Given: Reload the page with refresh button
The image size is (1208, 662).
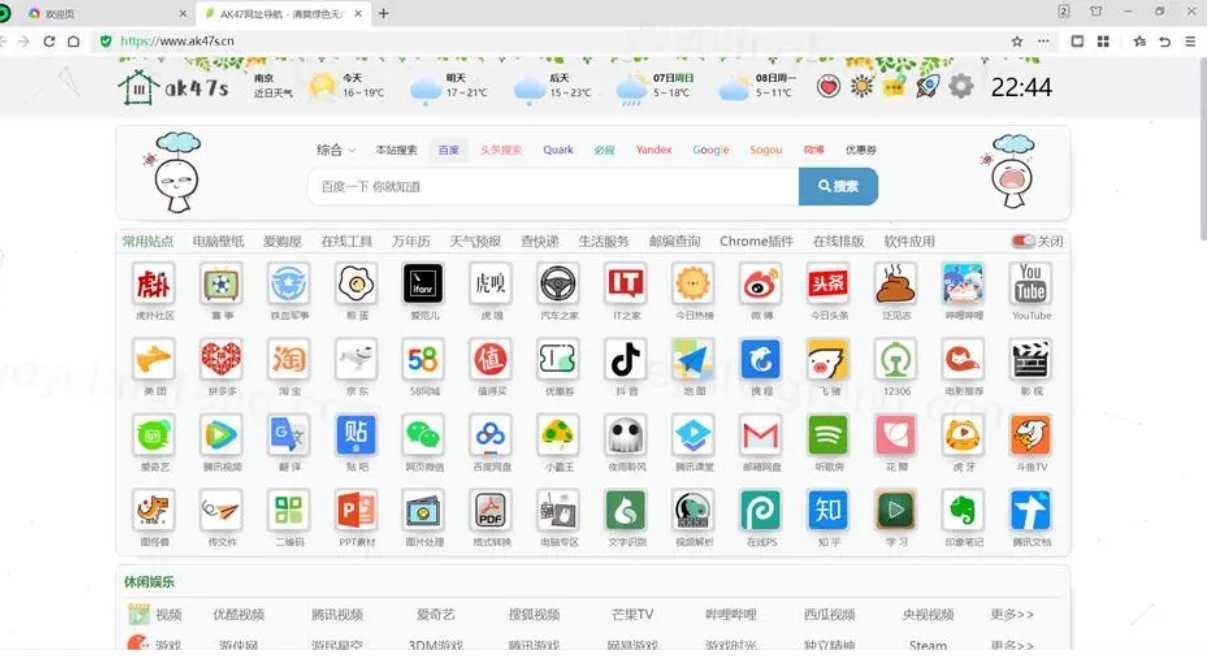Looking at the screenshot, I should coord(49,41).
